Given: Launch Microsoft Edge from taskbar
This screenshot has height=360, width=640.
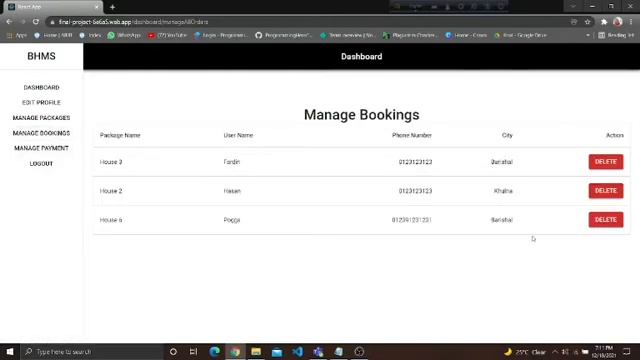Looking at the screenshot, I should (x=215, y=351).
